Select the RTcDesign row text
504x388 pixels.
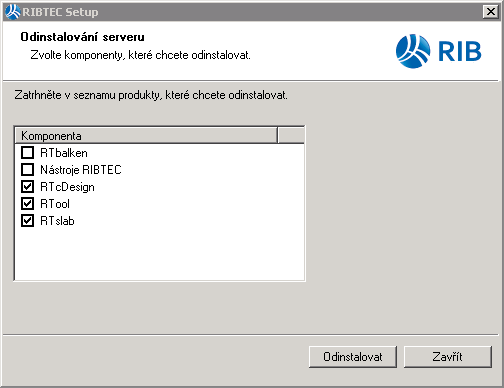67,187
